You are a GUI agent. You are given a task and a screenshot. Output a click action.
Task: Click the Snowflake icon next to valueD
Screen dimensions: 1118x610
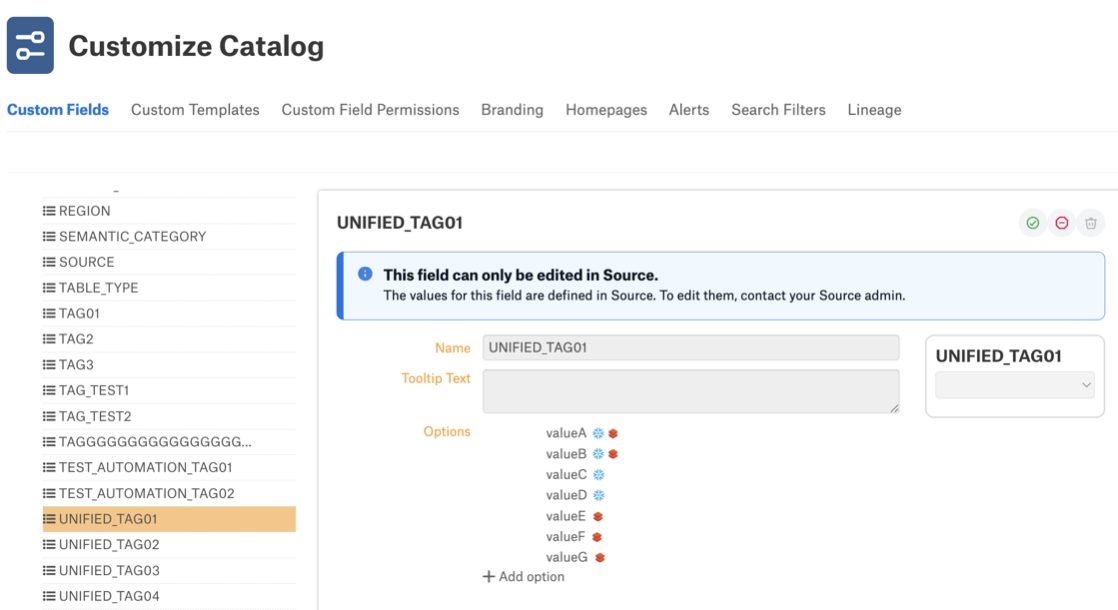(599, 495)
